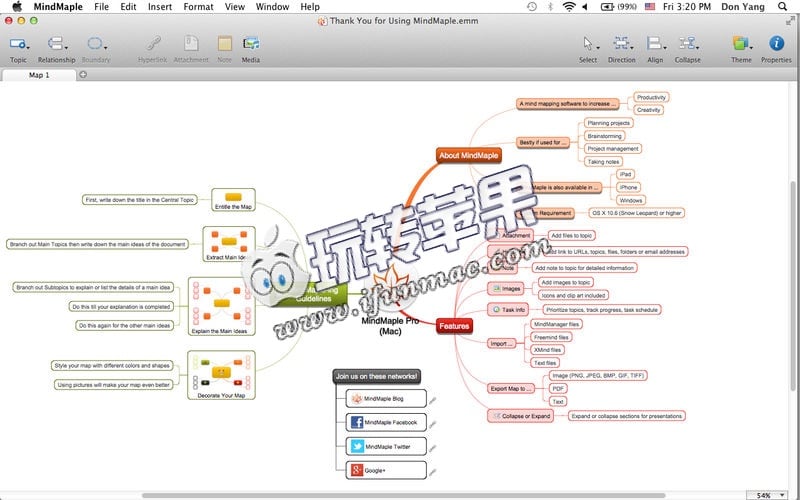Screen dimensions: 800x500
Task: Click the MindMaple Blog leaf icon
Action: 357,398
